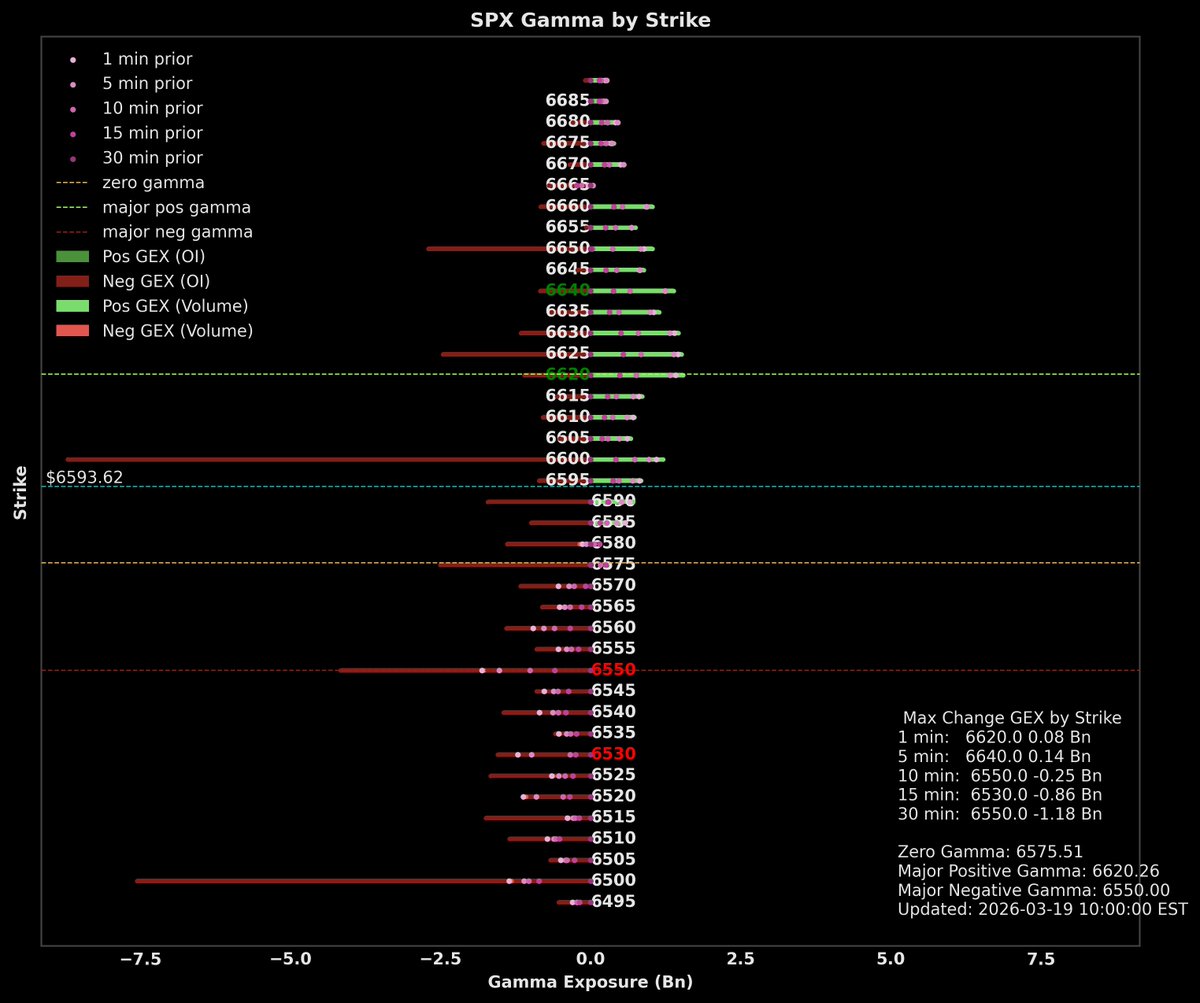Viewport: 1200px width, 1003px height.
Task: Click strike label 6500
Action: 613,881
